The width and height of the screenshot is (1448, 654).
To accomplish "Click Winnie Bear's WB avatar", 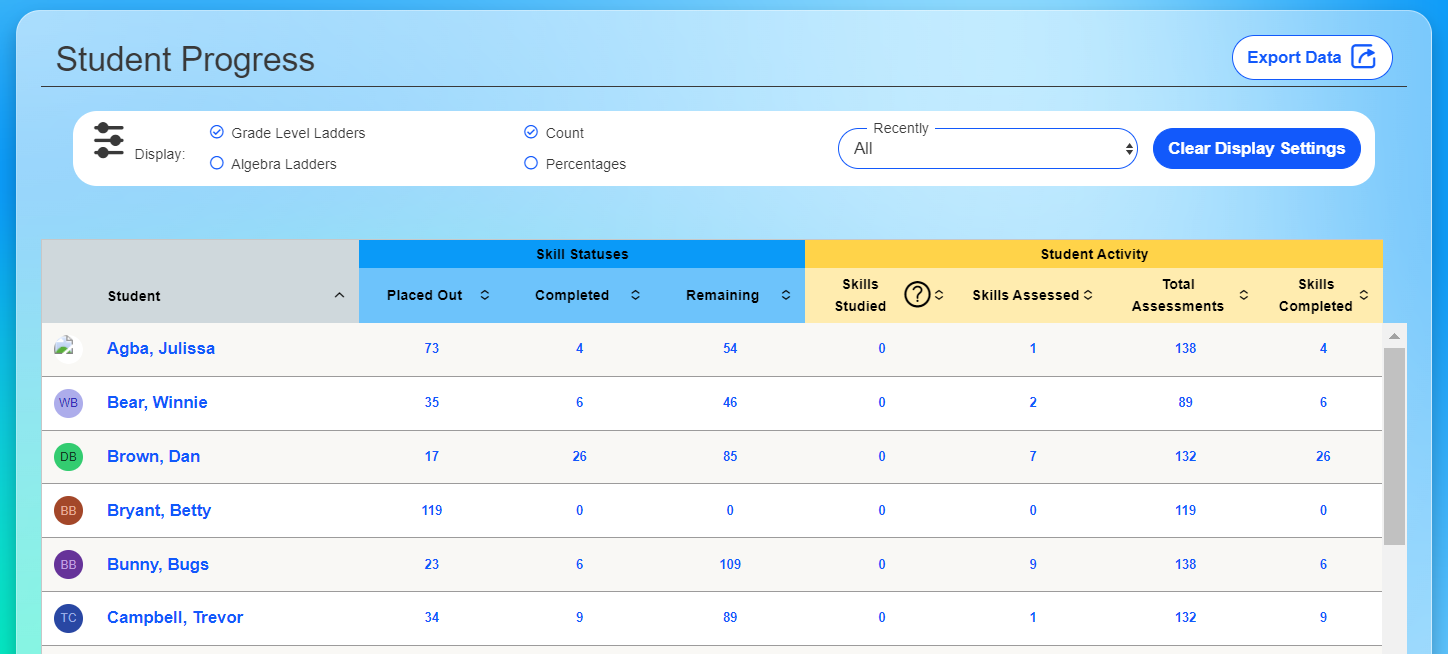I will click(x=68, y=403).
